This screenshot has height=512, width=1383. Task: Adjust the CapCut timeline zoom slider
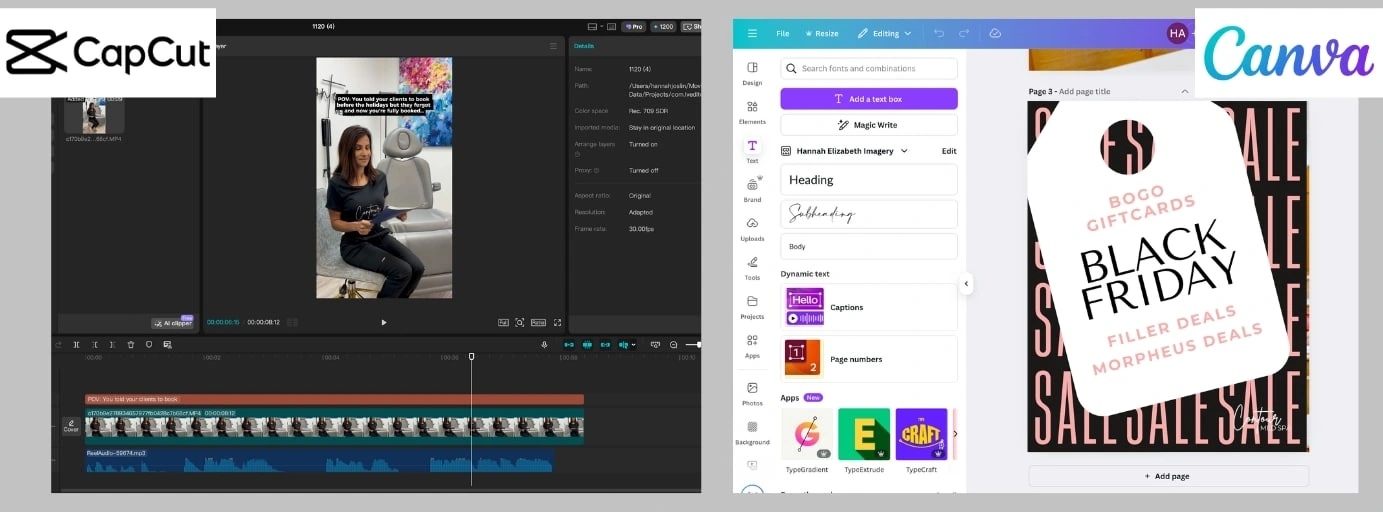tap(692, 344)
